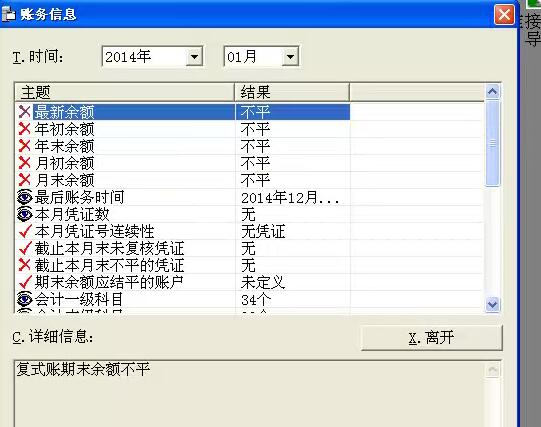The height and width of the screenshot is (427, 541).
Task: Select the 年初余额 row
Action: coord(249,129)
